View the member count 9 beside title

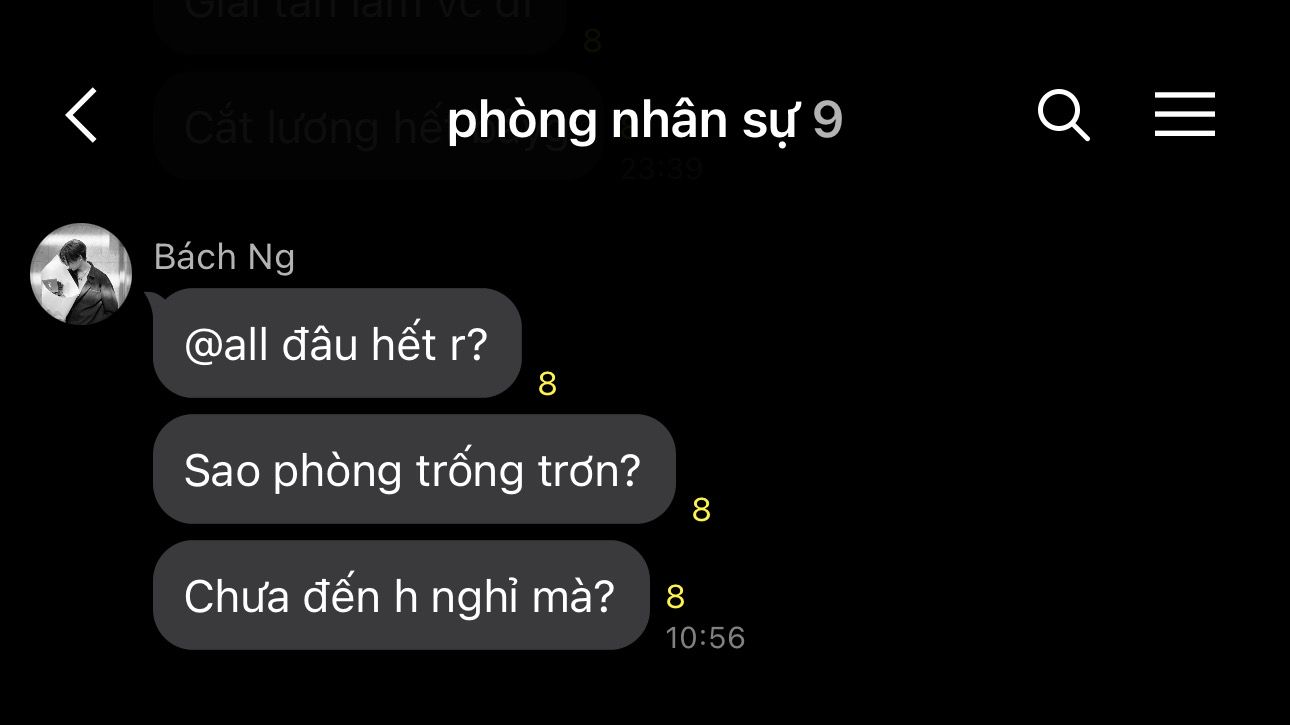point(827,120)
